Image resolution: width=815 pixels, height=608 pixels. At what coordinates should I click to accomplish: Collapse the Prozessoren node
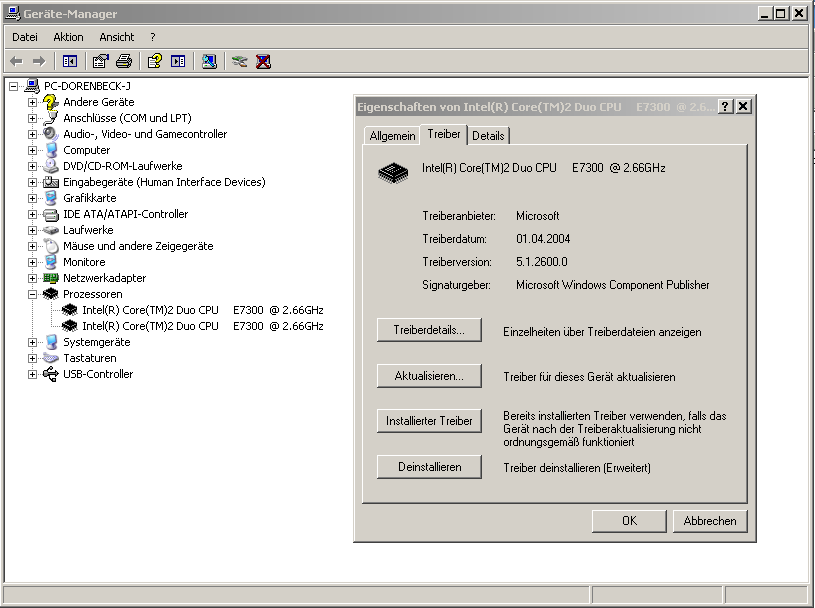coord(32,295)
